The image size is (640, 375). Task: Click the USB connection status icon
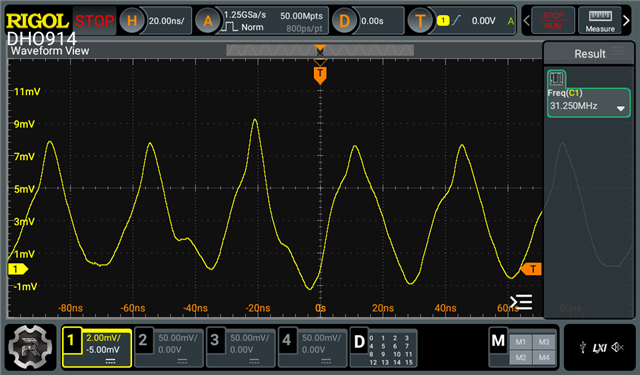(x=583, y=348)
